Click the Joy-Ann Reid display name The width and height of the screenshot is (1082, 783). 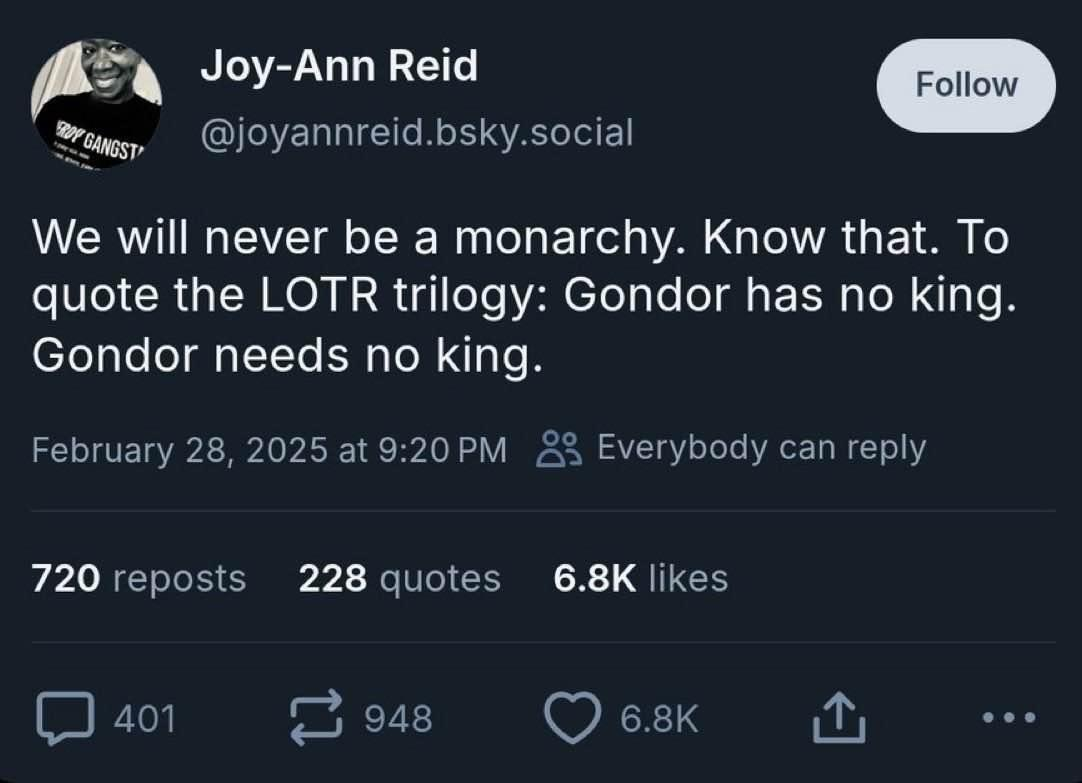339,66
